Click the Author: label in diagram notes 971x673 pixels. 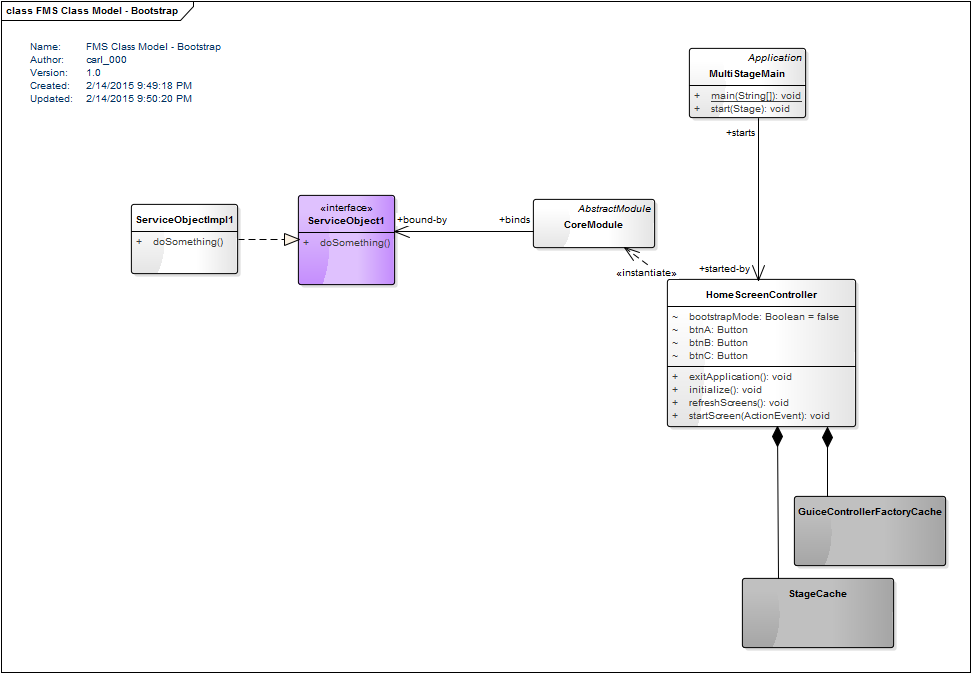point(47,59)
